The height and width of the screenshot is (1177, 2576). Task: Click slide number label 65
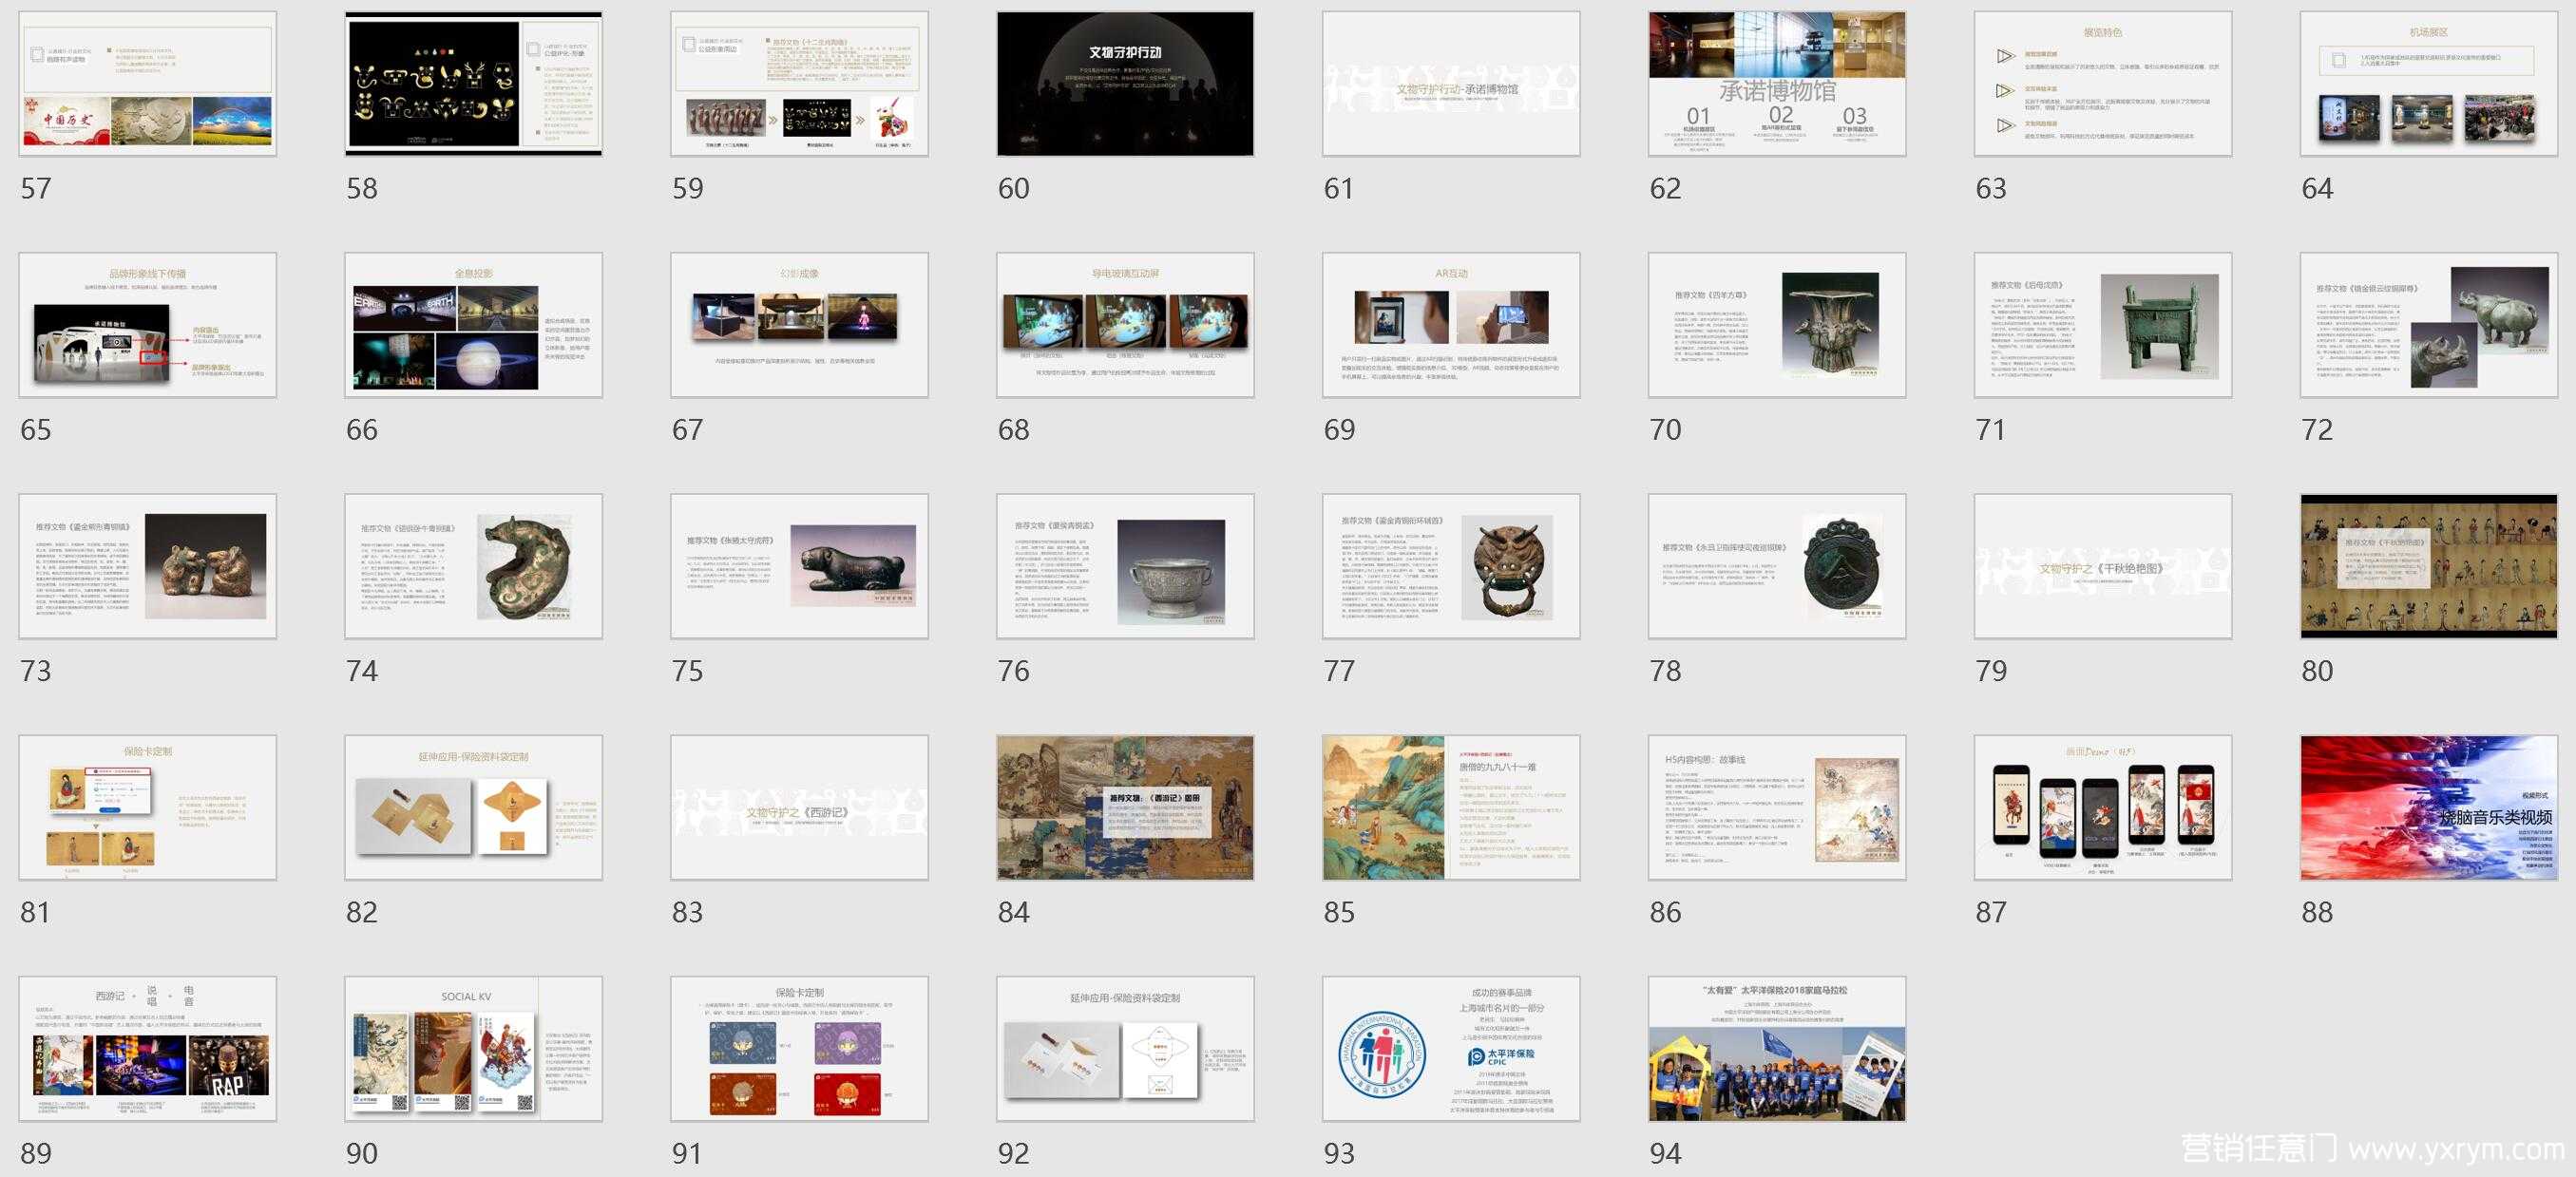[36, 429]
